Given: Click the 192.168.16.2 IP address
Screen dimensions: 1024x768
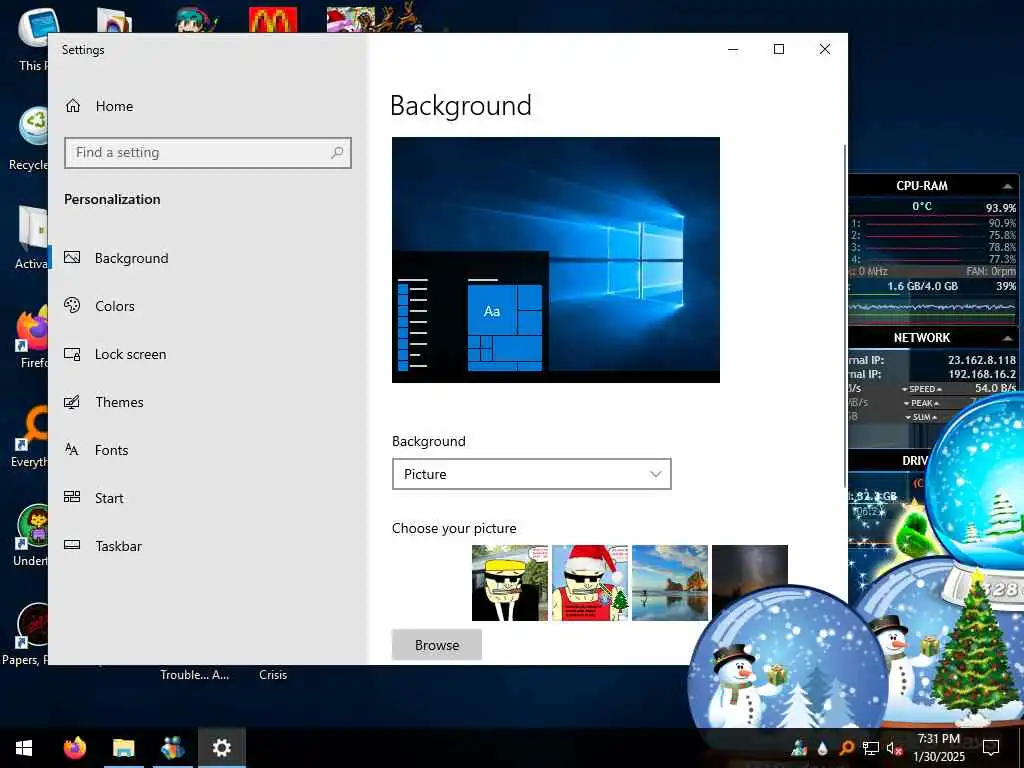Looking at the screenshot, I should (982, 374).
